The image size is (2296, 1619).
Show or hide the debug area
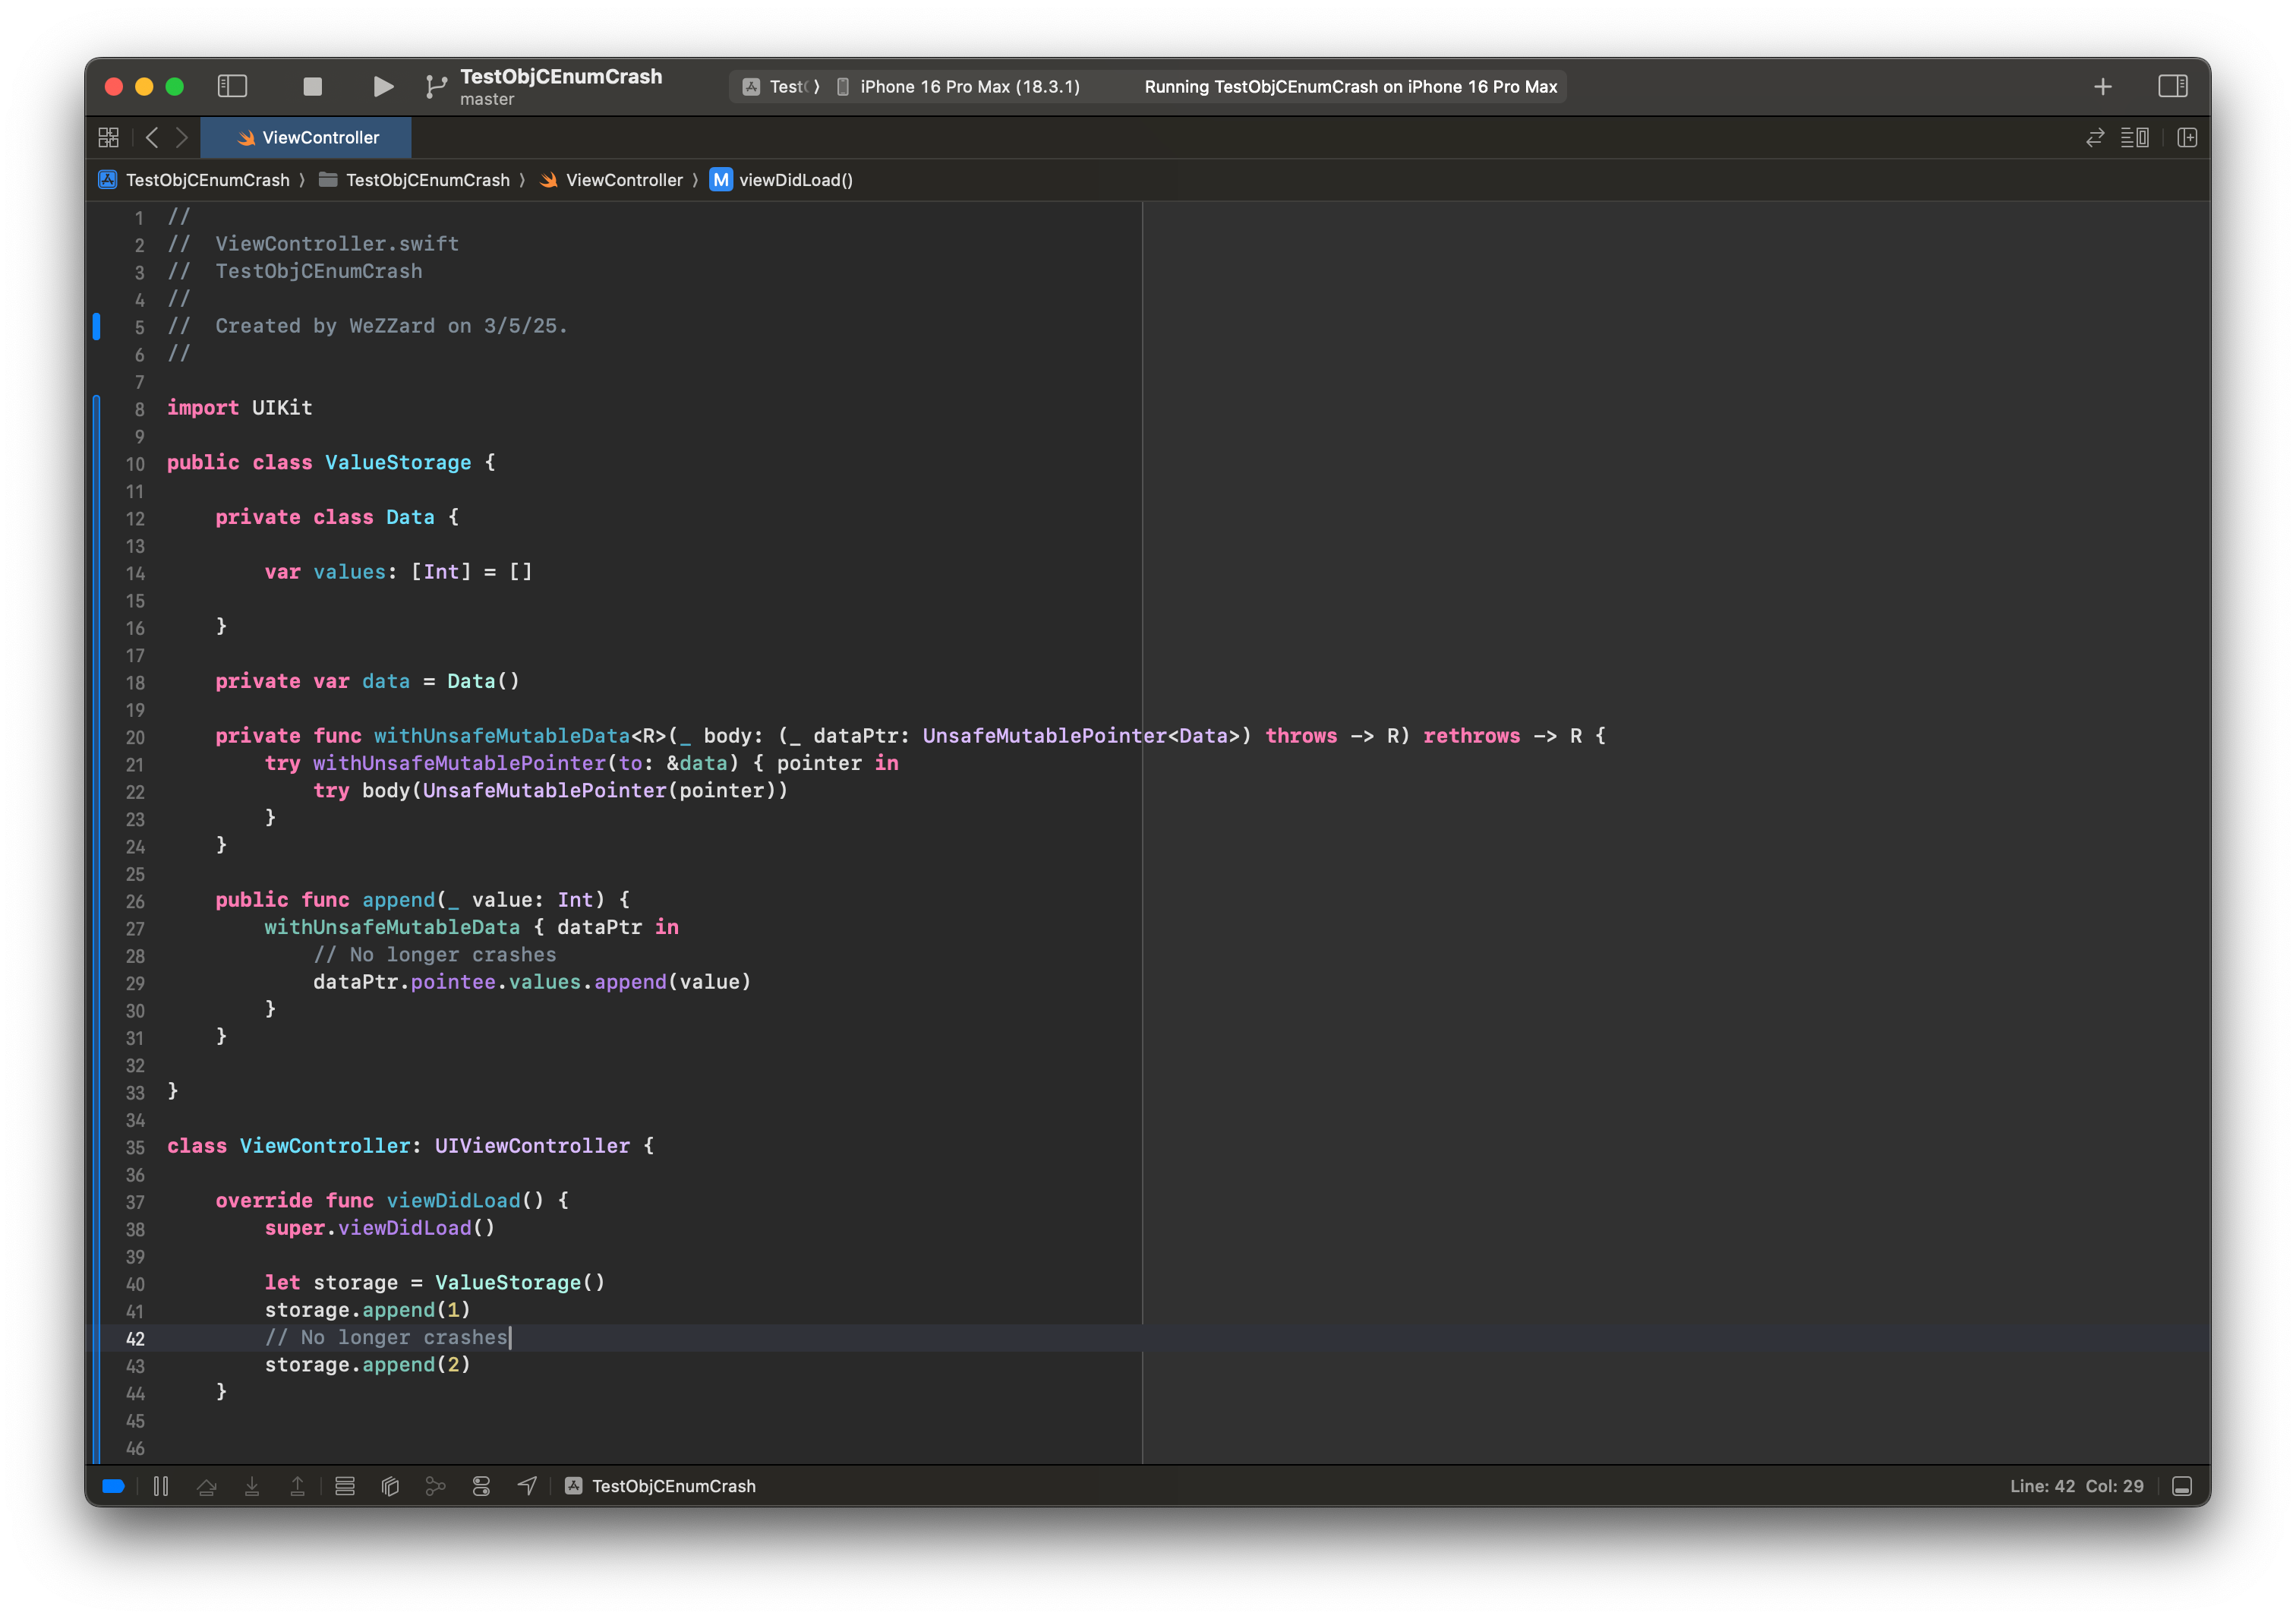point(2182,1486)
